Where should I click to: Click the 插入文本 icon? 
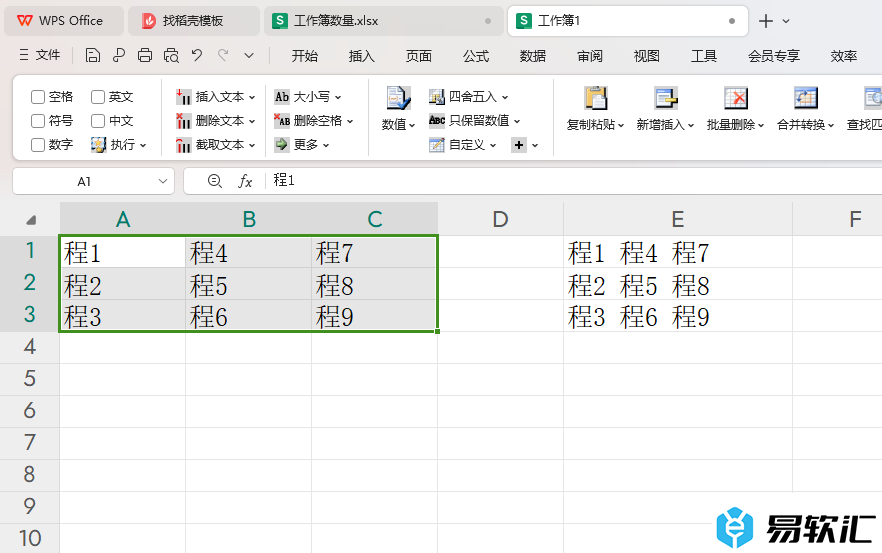pos(183,97)
